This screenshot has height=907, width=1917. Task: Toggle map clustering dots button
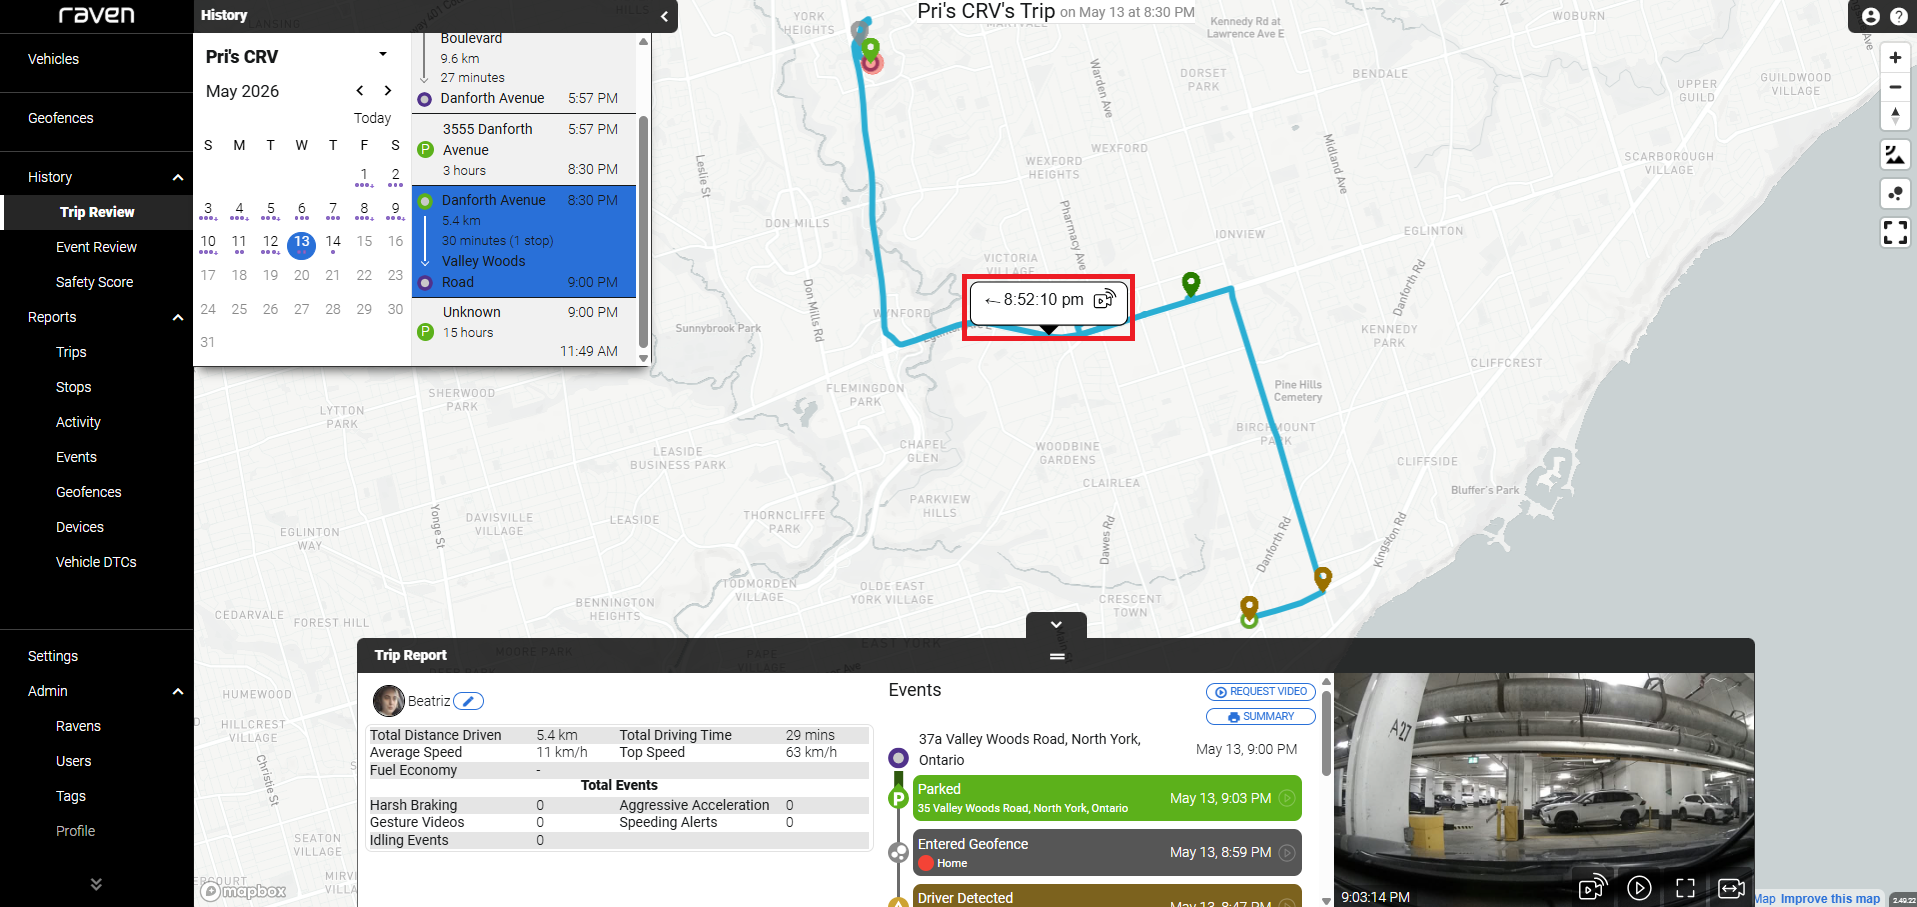click(x=1895, y=194)
